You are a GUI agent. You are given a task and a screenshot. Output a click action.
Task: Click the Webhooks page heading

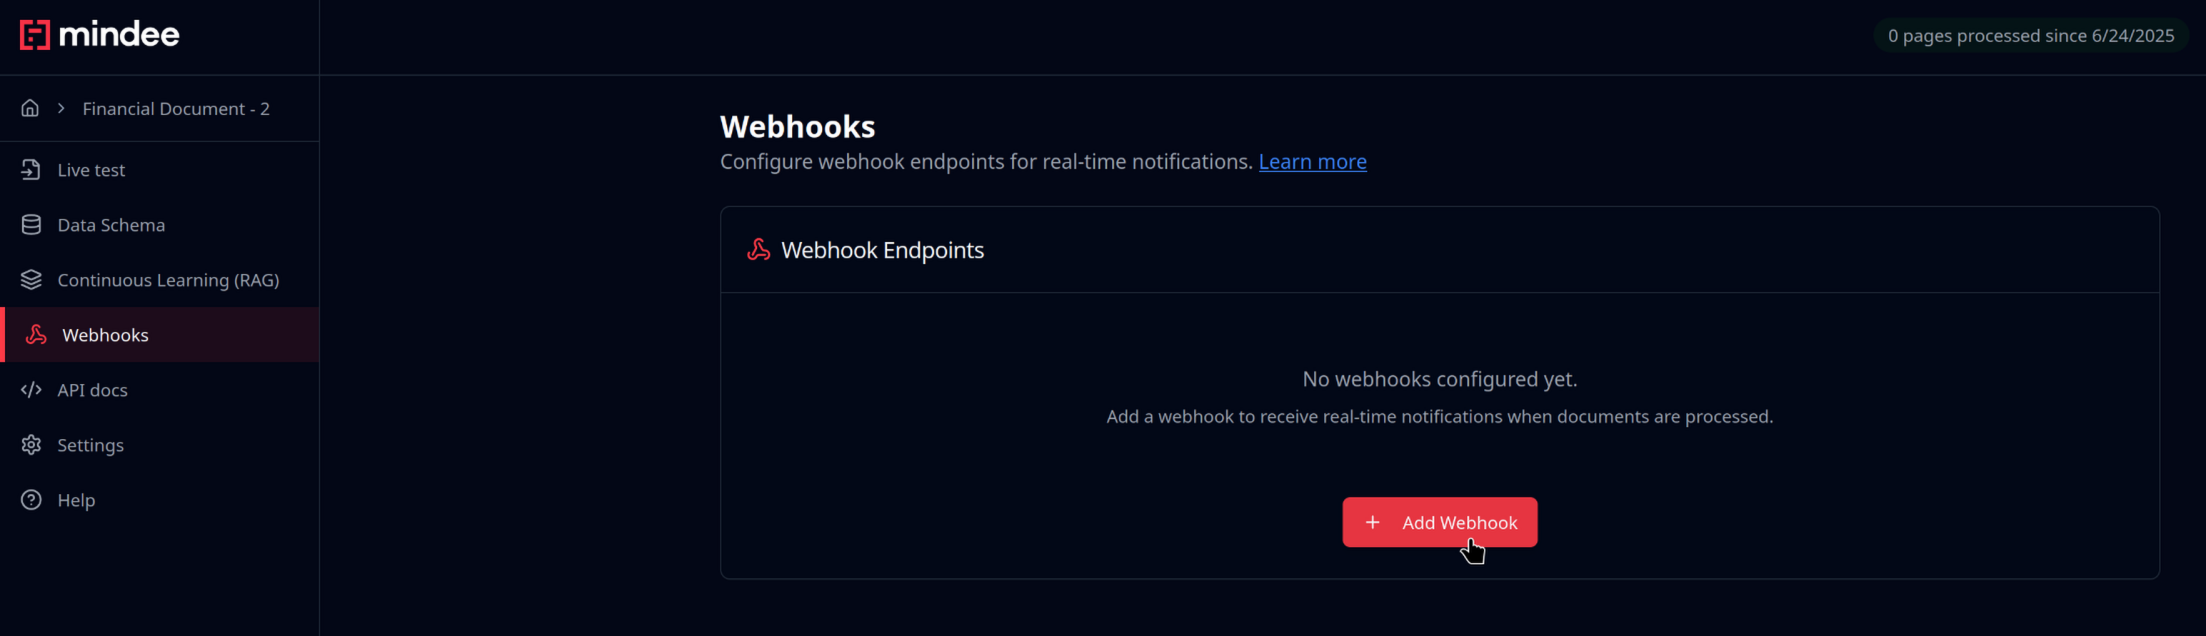pos(797,127)
